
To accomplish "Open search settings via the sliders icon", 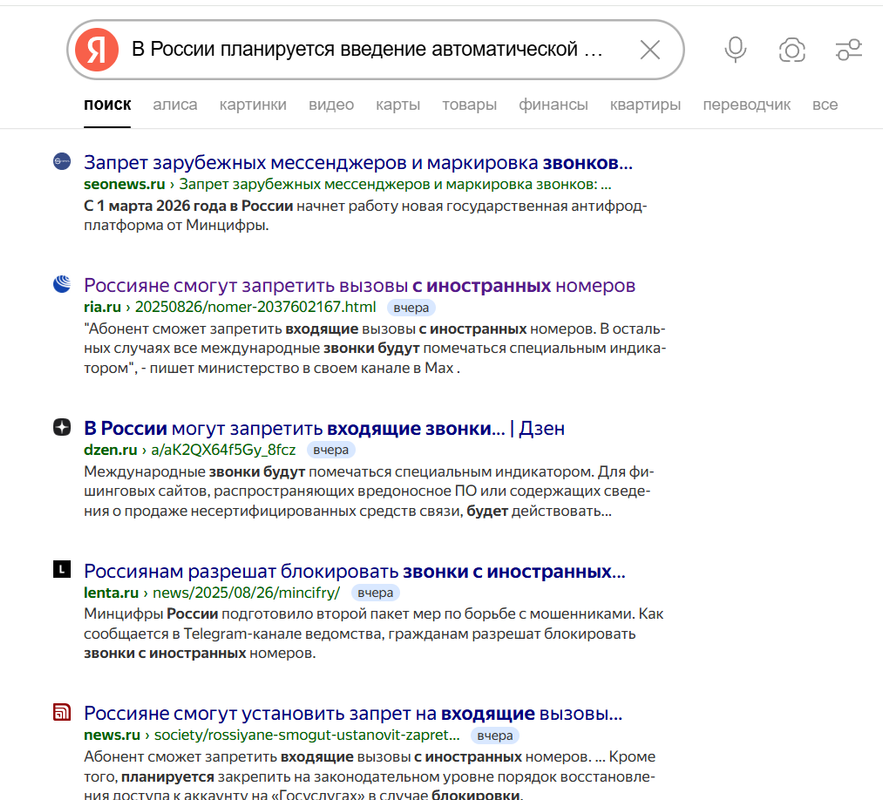I will point(849,50).
